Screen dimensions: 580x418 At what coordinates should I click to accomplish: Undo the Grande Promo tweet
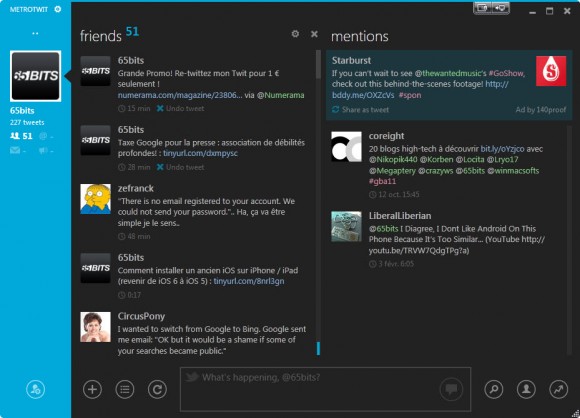[x=180, y=108]
